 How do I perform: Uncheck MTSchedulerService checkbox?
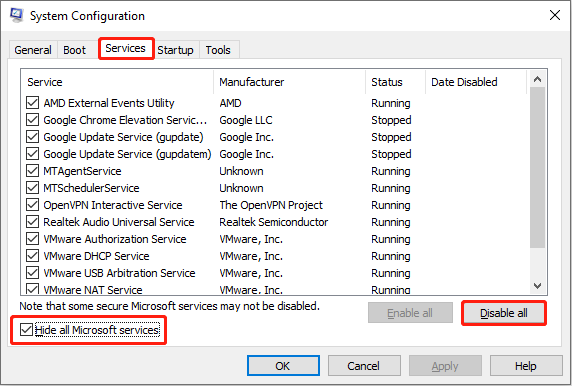coord(32,188)
